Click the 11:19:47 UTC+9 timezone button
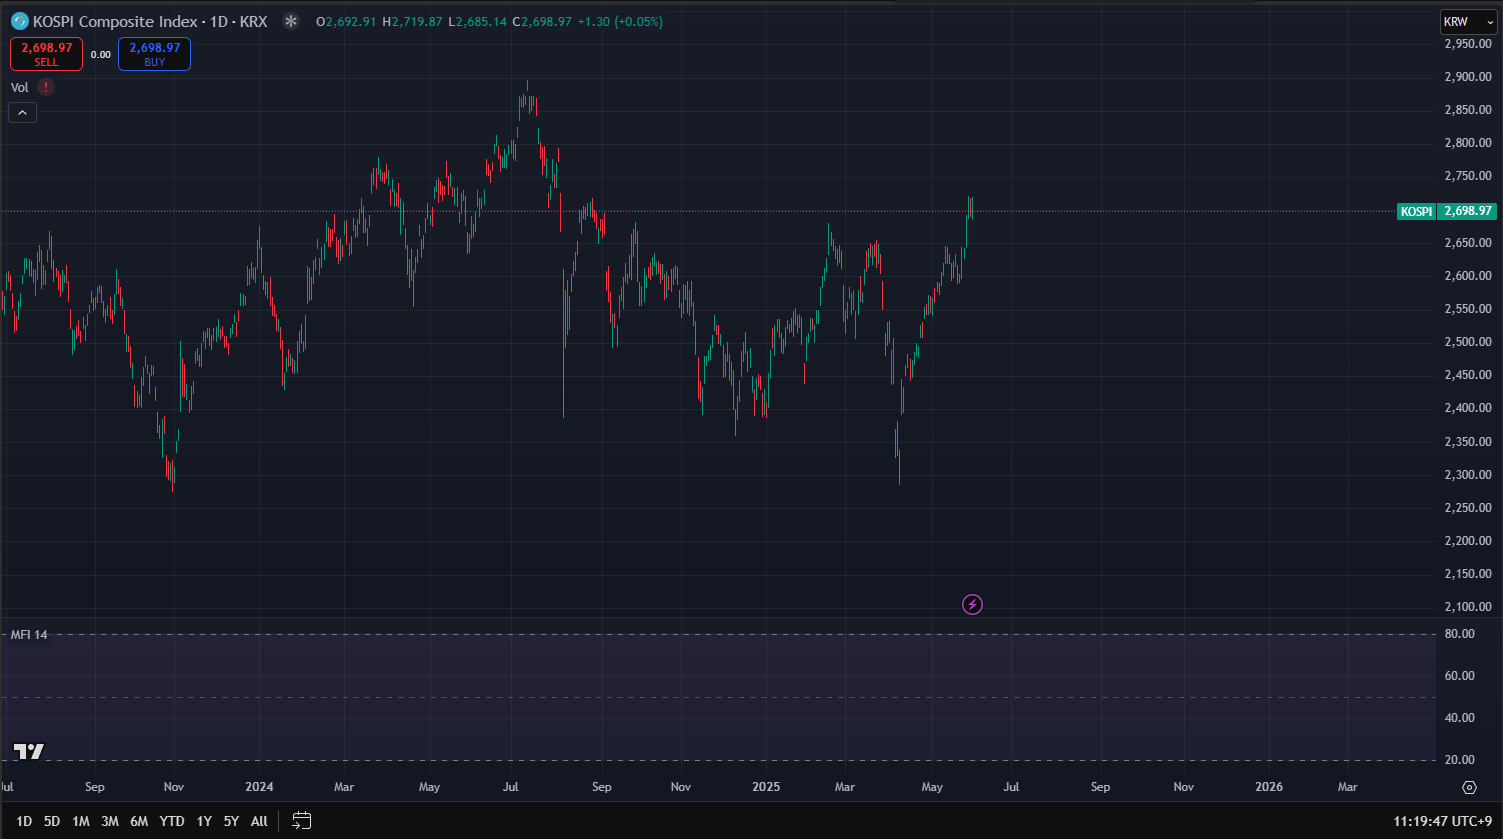 click(1440, 821)
